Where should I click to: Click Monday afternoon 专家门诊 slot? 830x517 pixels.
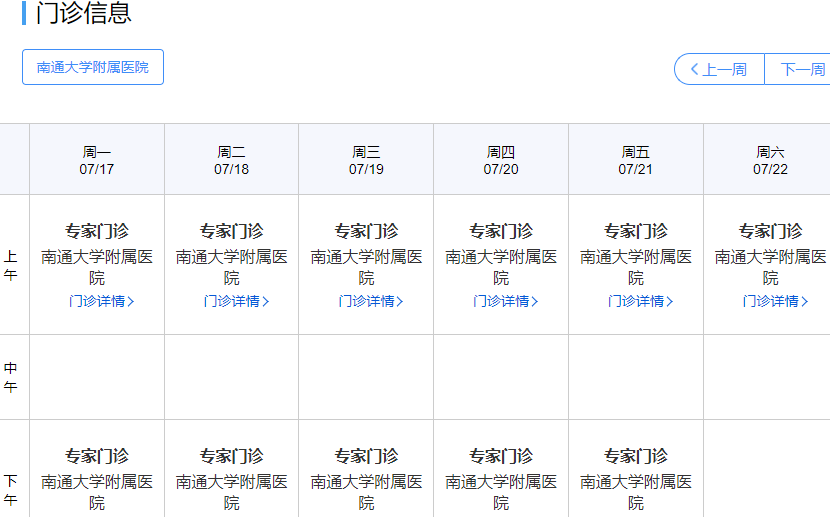coord(97,457)
